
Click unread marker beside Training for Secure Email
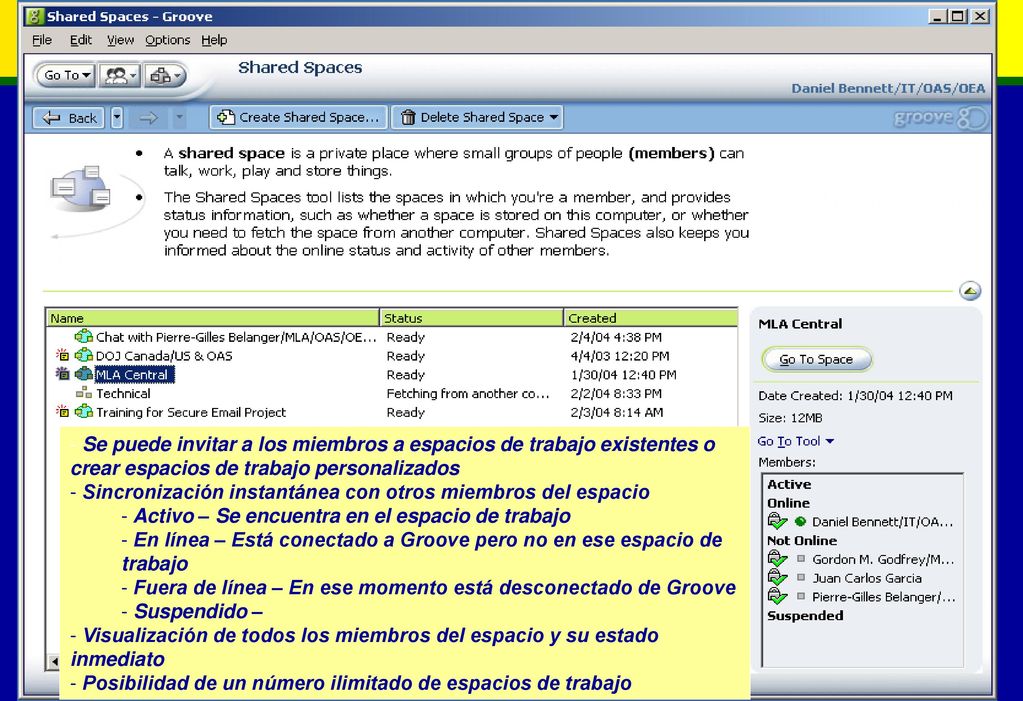tap(62, 412)
